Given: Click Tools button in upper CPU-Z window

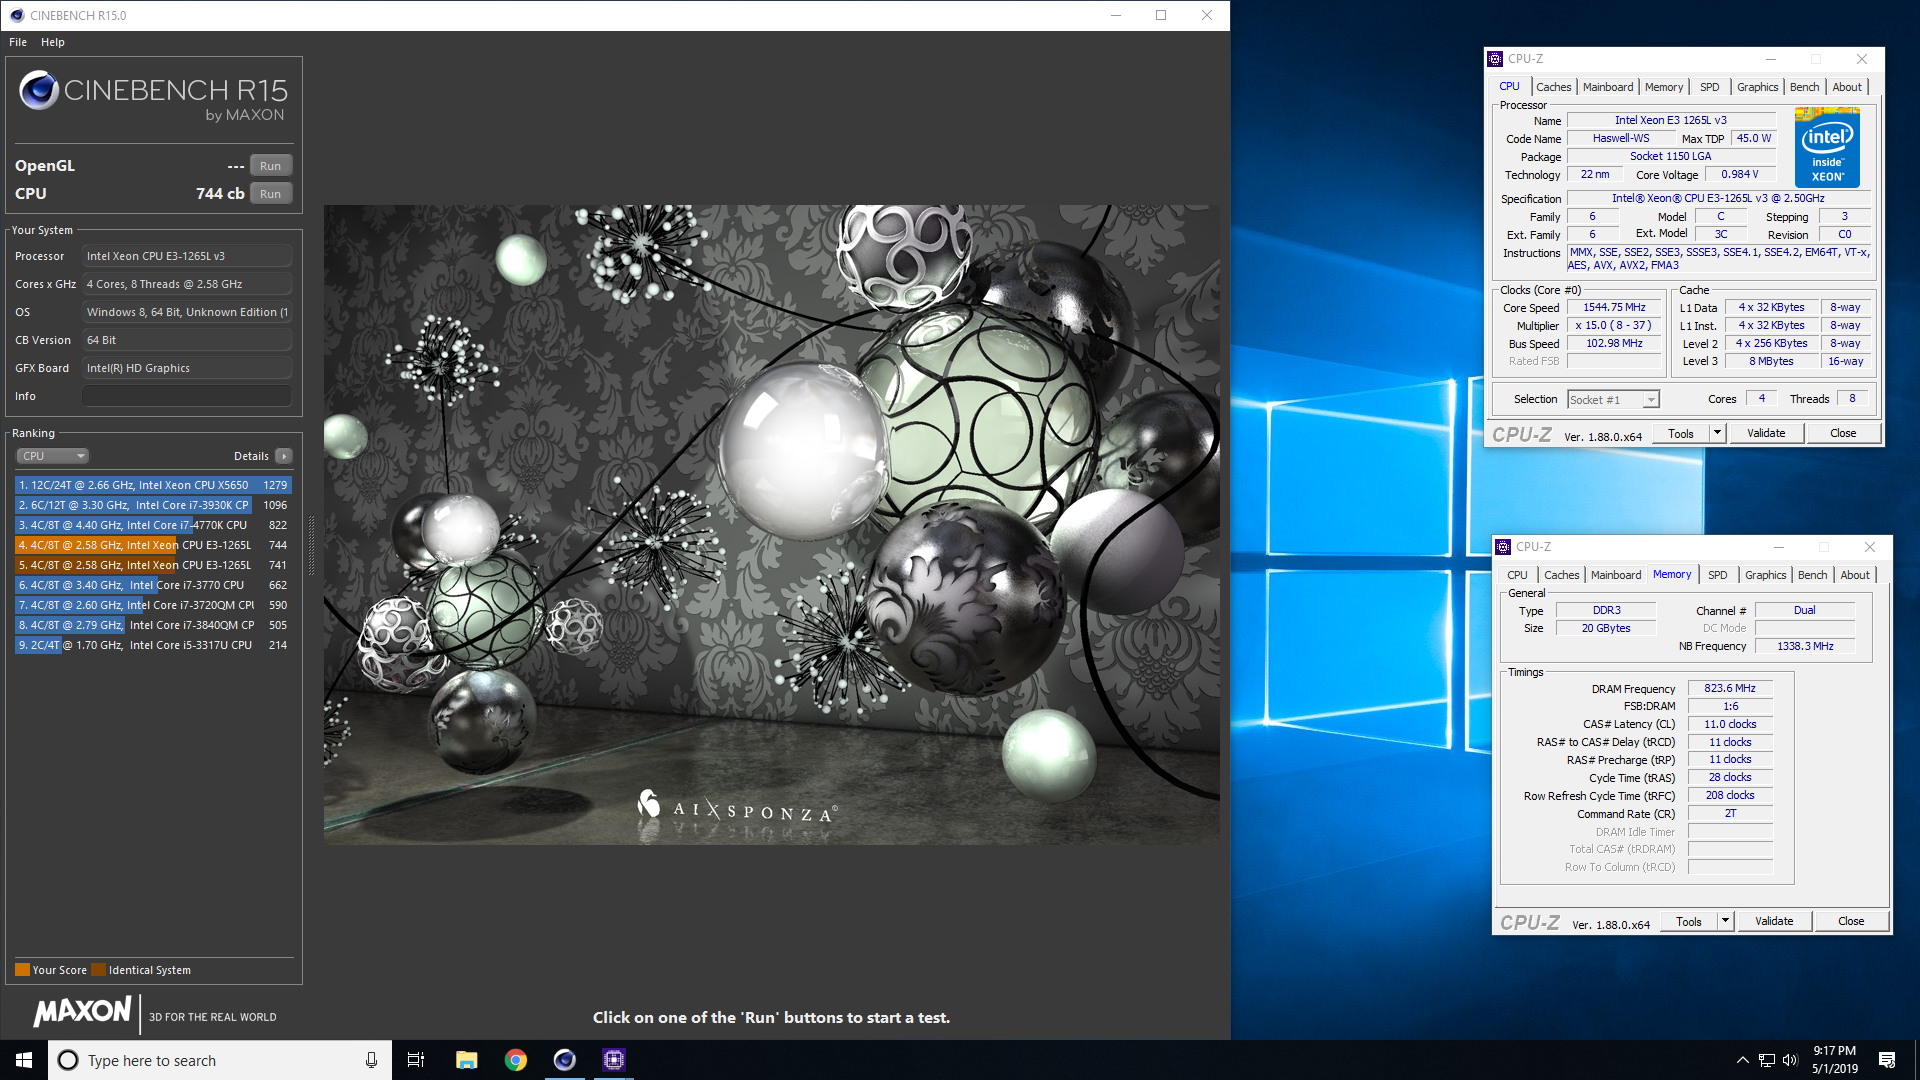Looking at the screenshot, I should click(1681, 434).
